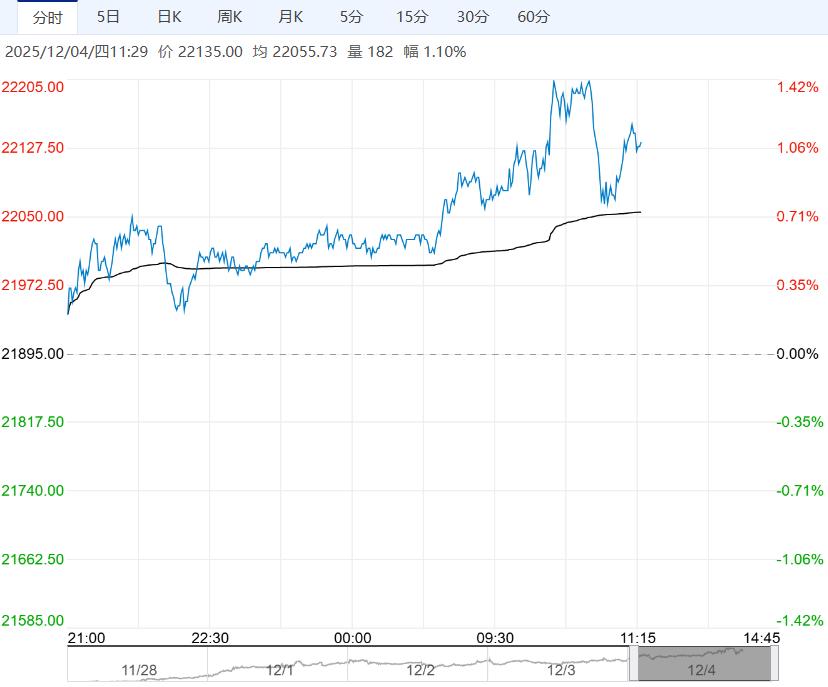Click the price line's latest point
Viewport: 828px width, 687px height.
tap(640, 143)
